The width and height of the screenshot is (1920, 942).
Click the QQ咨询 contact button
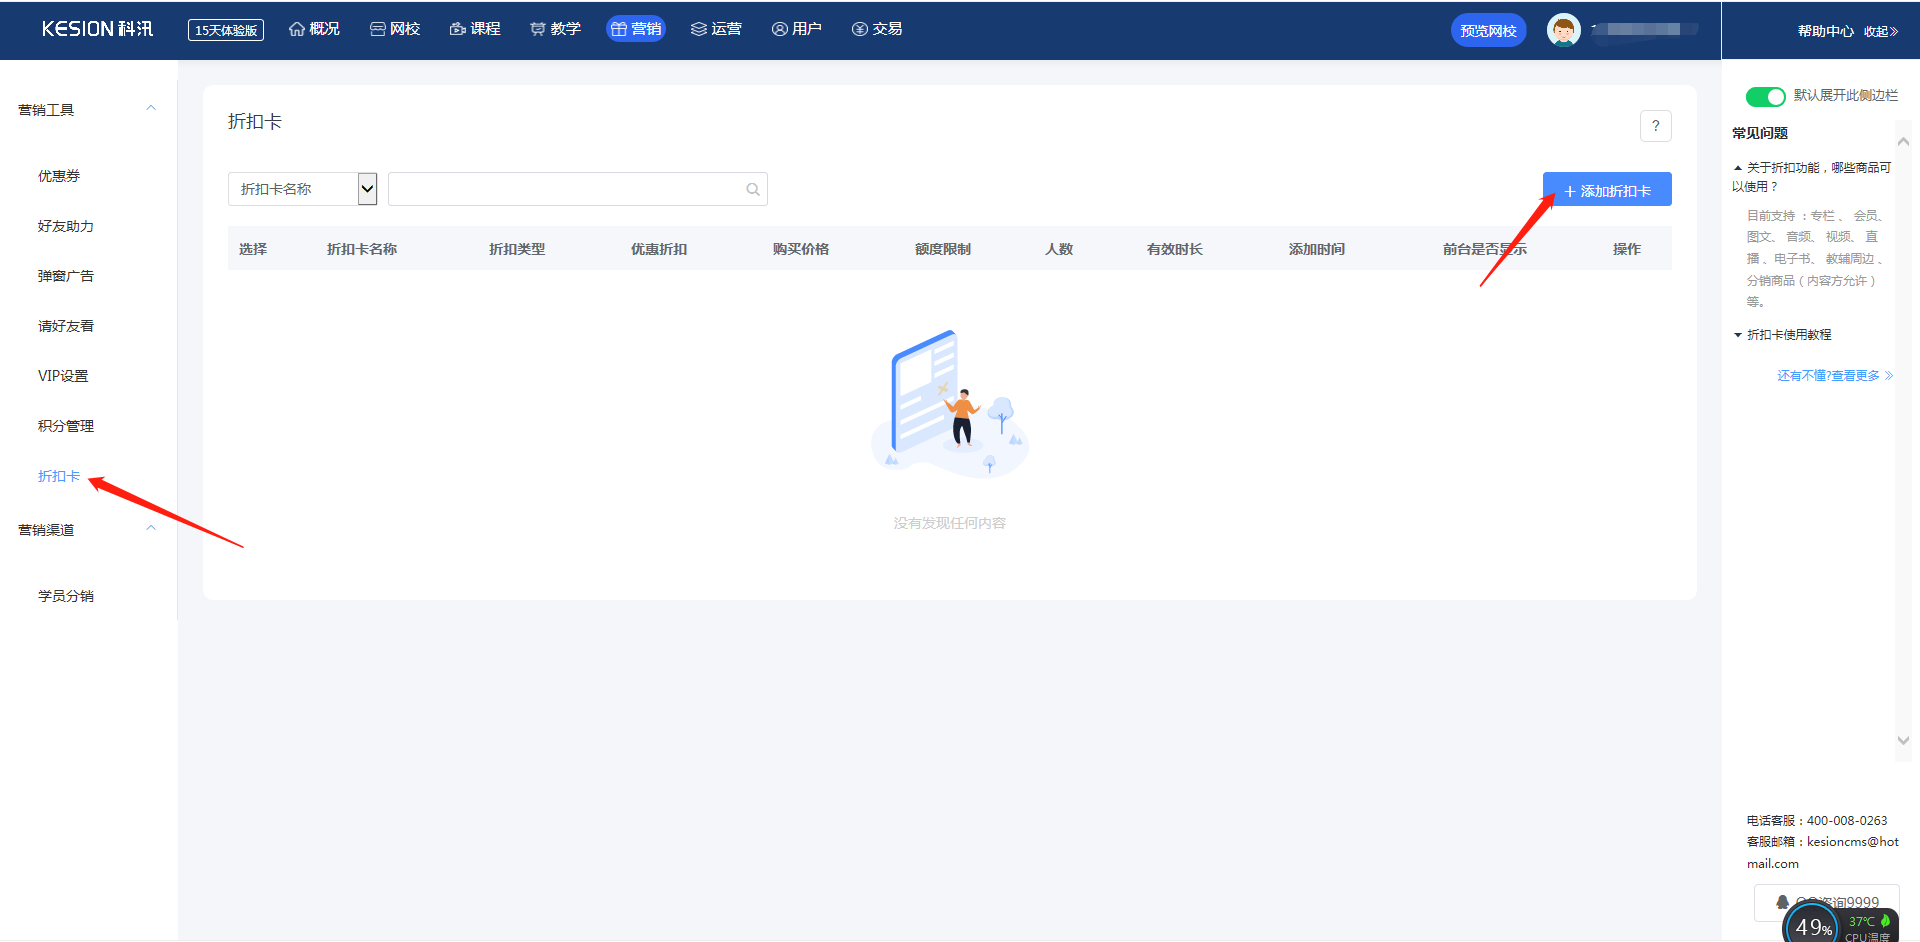pyautogui.click(x=1826, y=902)
